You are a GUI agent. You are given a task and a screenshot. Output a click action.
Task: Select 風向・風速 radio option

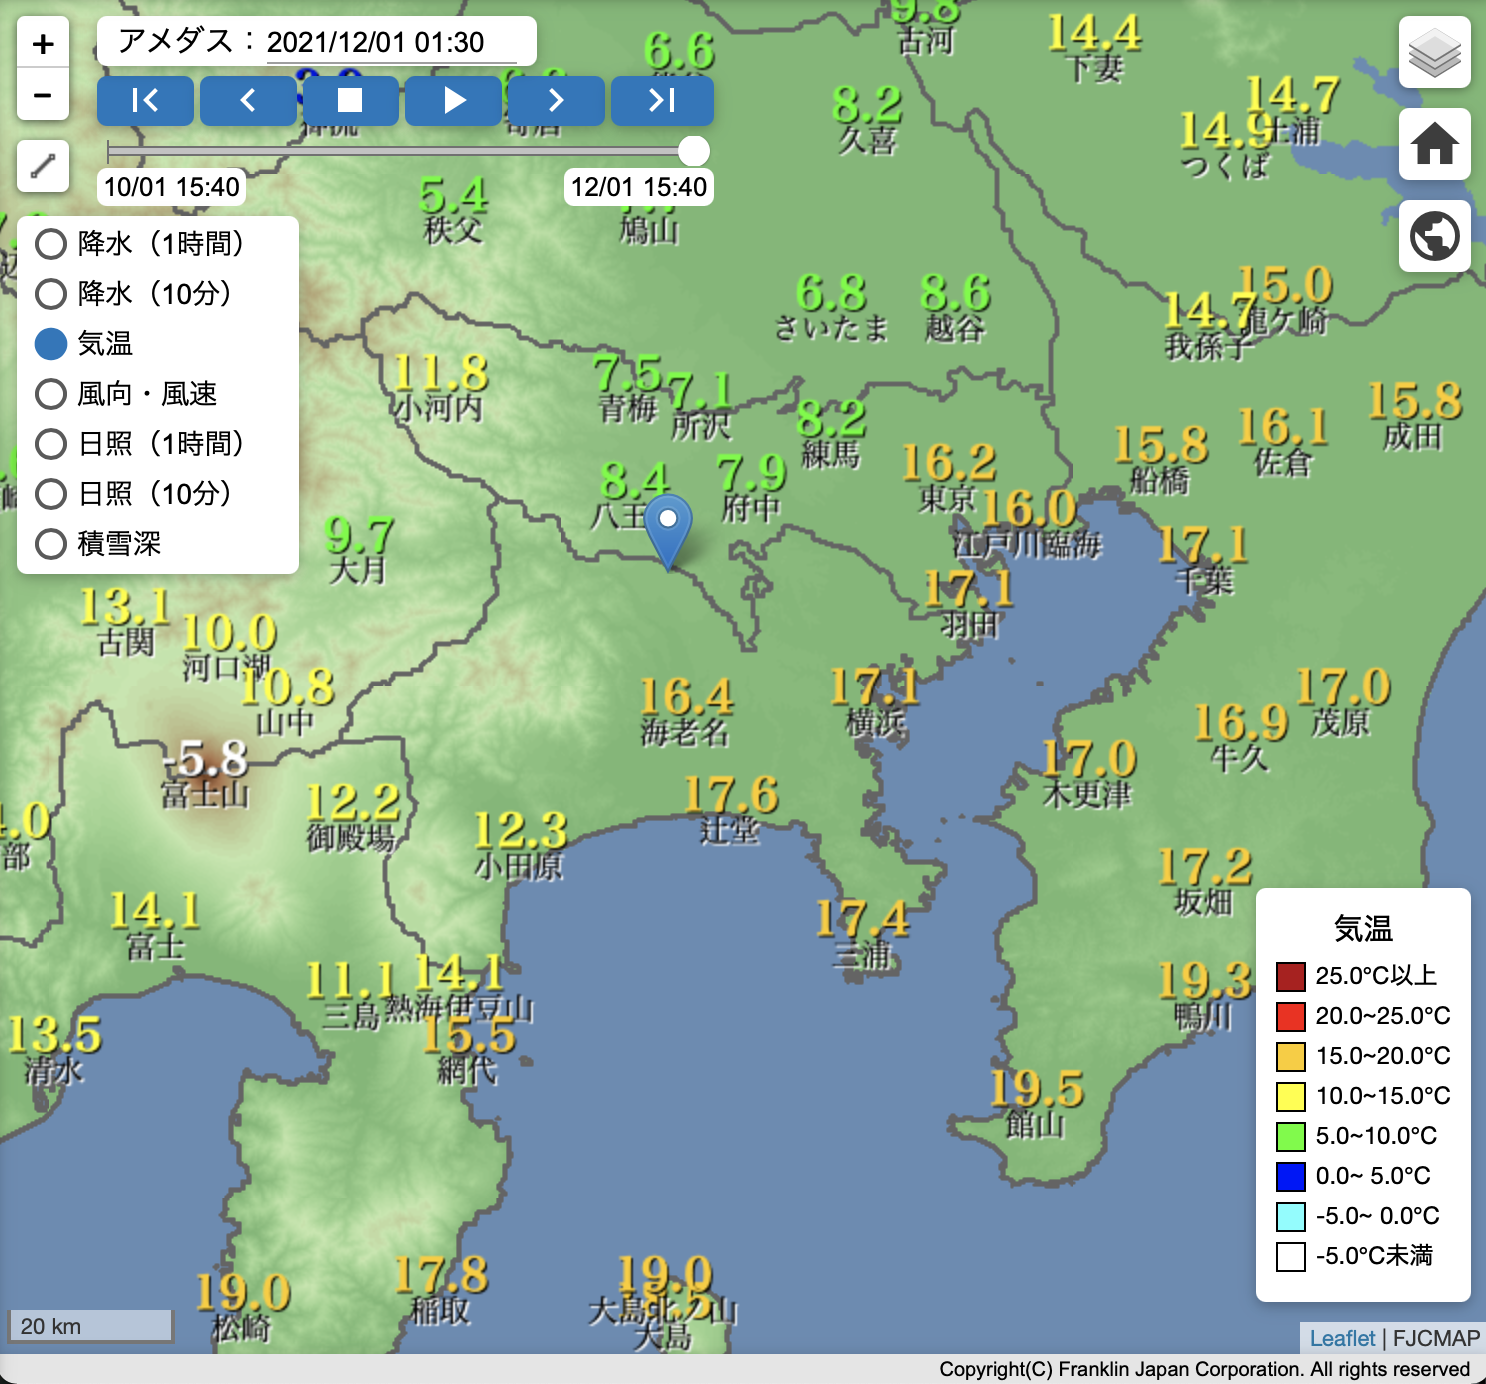[x=51, y=394]
